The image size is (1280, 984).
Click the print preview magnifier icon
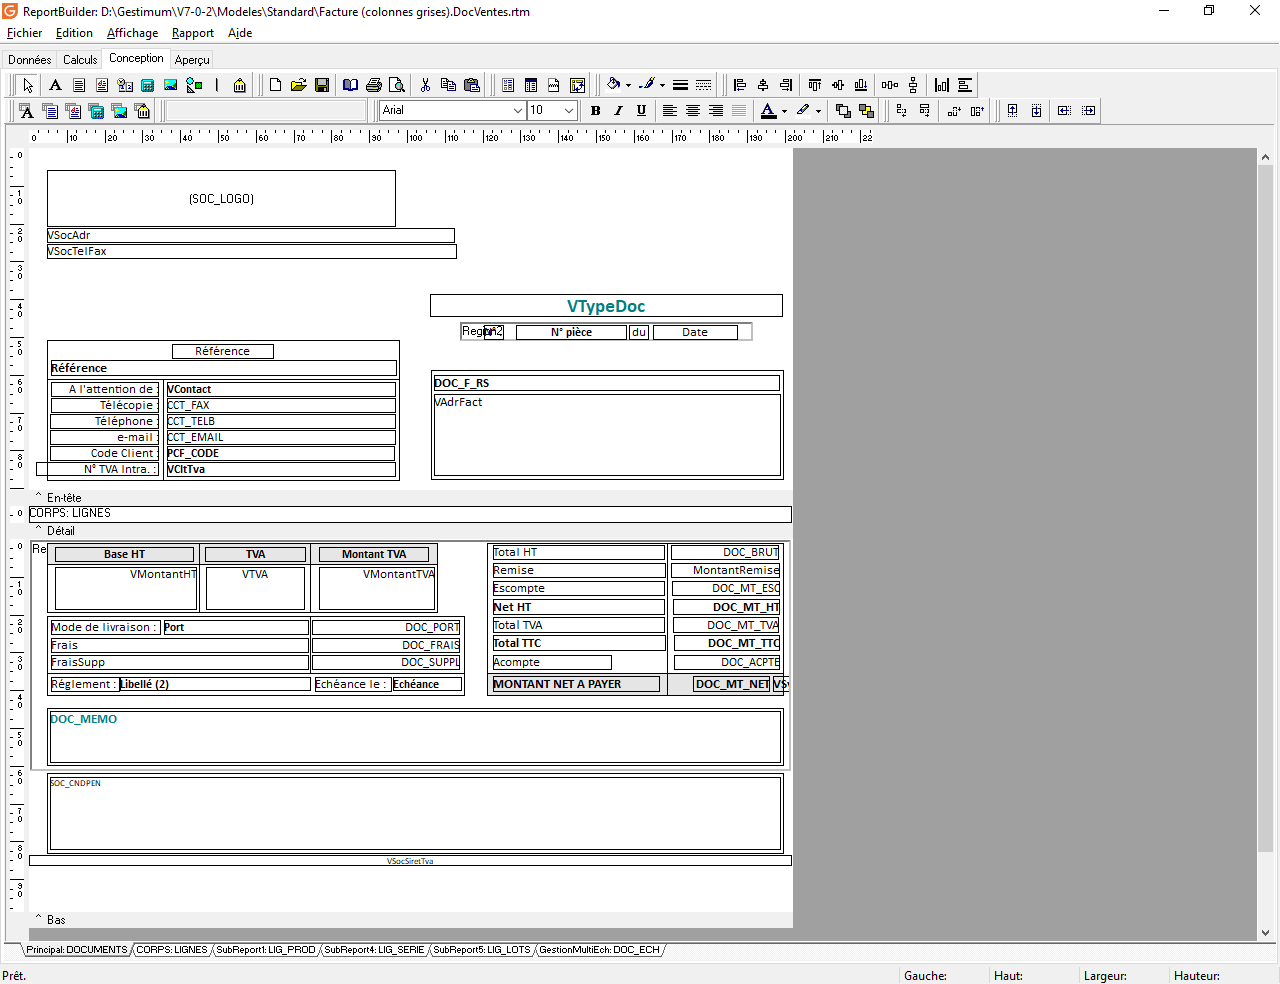(x=397, y=85)
